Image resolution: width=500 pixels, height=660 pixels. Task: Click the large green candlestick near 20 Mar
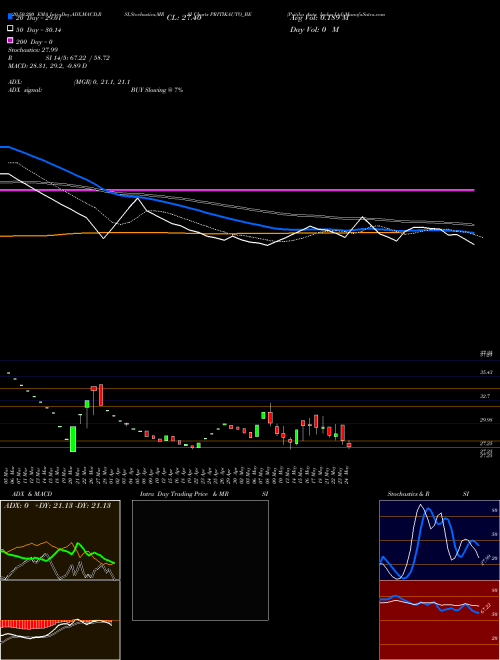(x=73, y=439)
